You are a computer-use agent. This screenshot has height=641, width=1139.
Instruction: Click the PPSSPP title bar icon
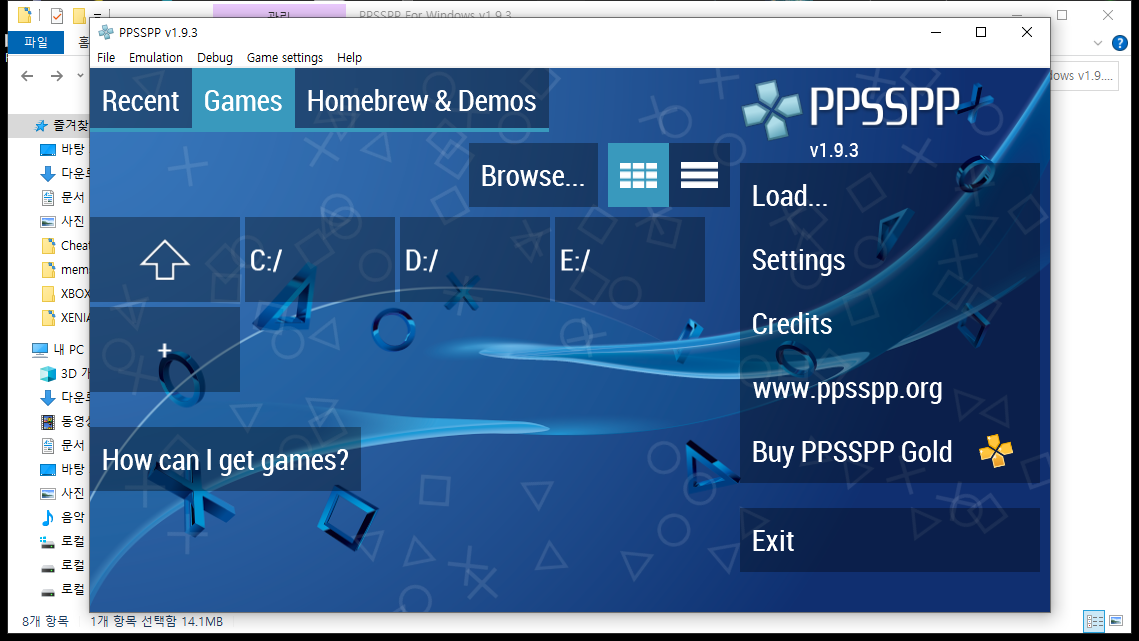pos(106,32)
